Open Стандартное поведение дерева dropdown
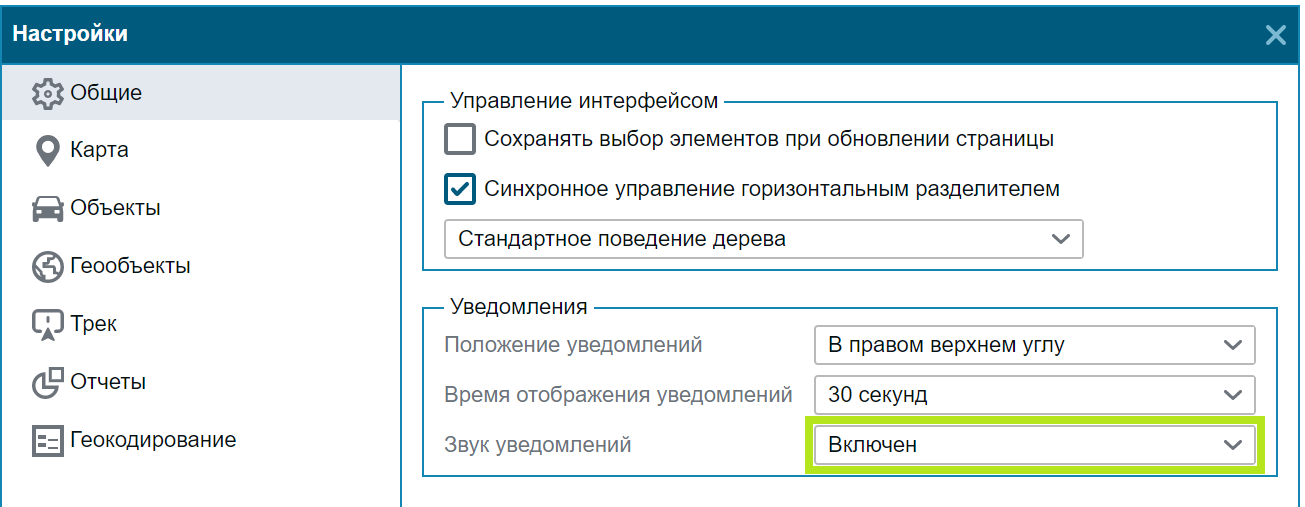Viewport: 1305px width, 507px height. tap(763, 240)
